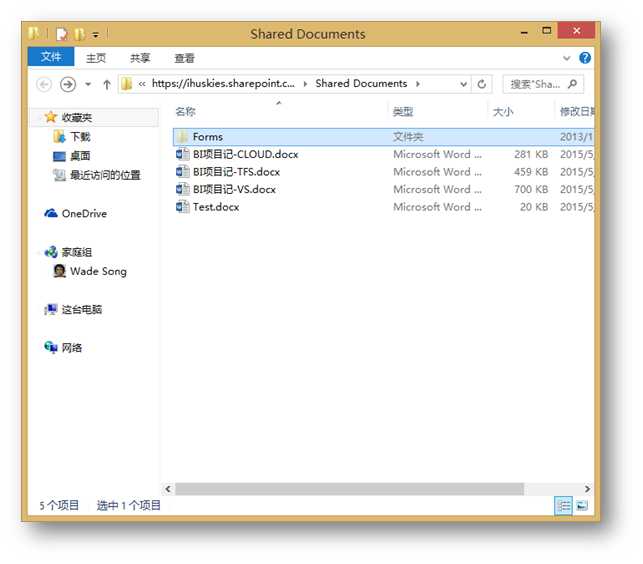Screen dimensions: 643x564
Task: Open 下载 in the navigation pane
Action: point(80,137)
